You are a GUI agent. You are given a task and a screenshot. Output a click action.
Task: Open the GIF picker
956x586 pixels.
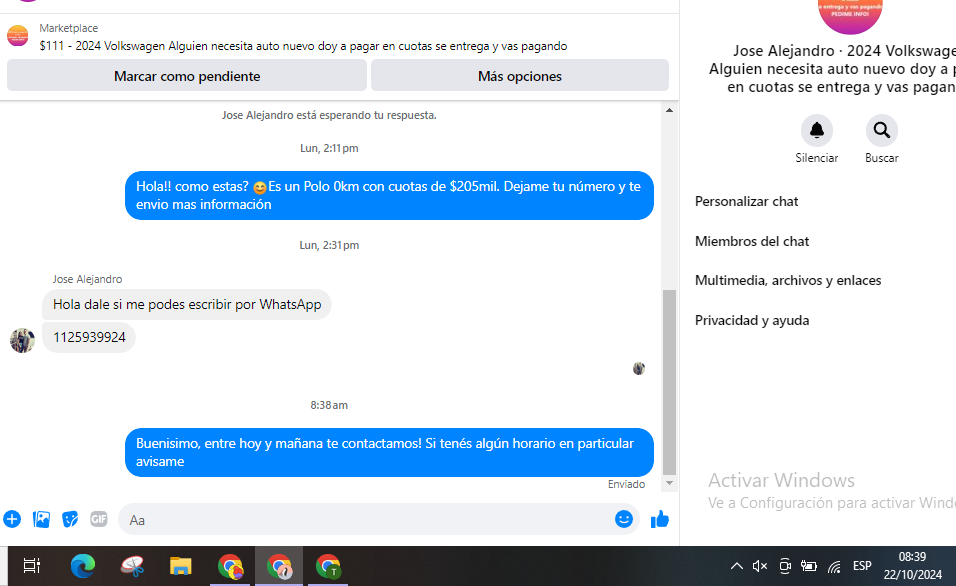tap(99, 519)
